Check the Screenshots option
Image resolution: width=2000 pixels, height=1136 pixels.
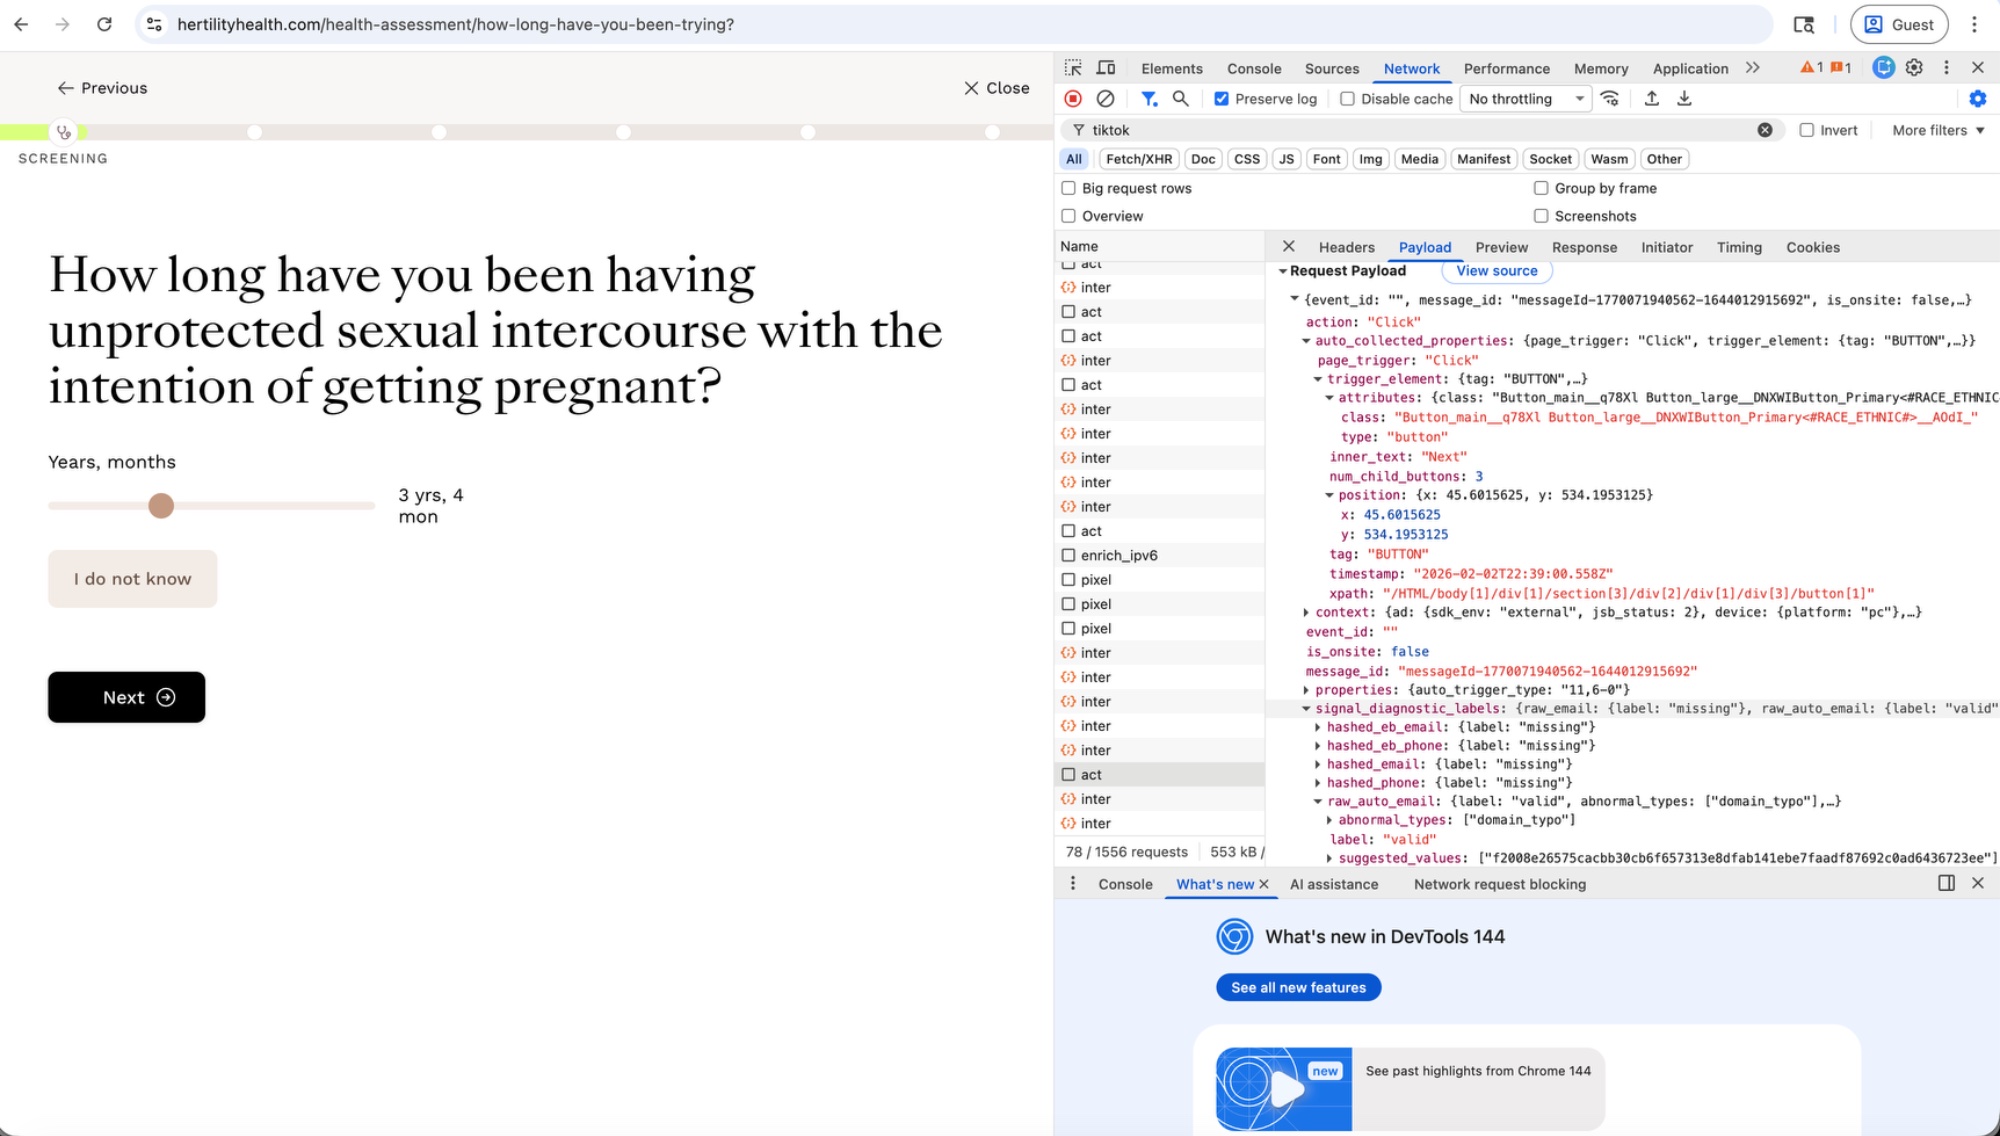coord(1541,216)
